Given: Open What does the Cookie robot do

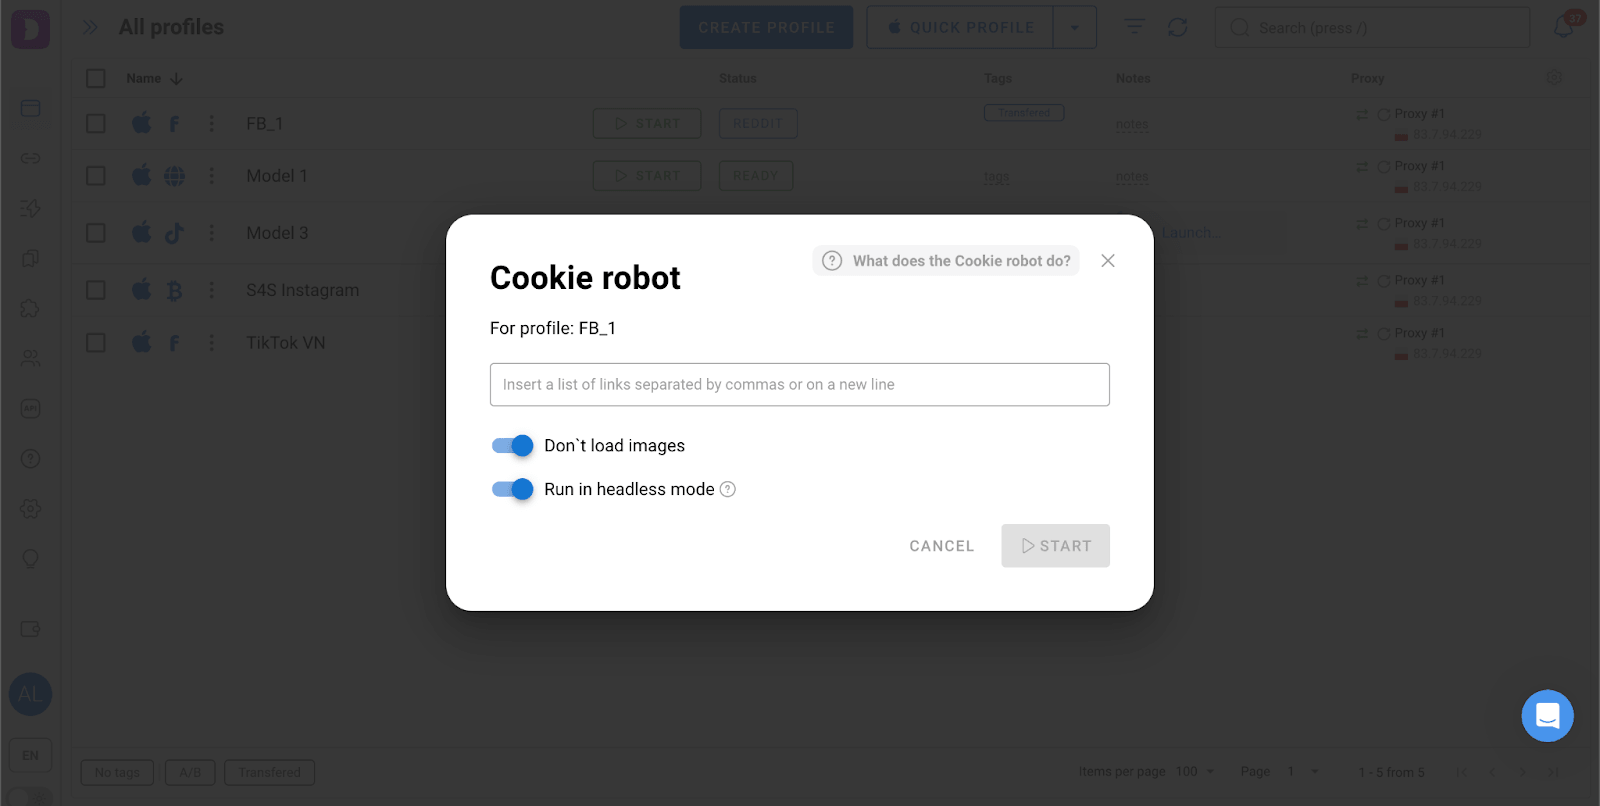Looking at the screenshot, I should pyautogui.click(x=946, y=261).
